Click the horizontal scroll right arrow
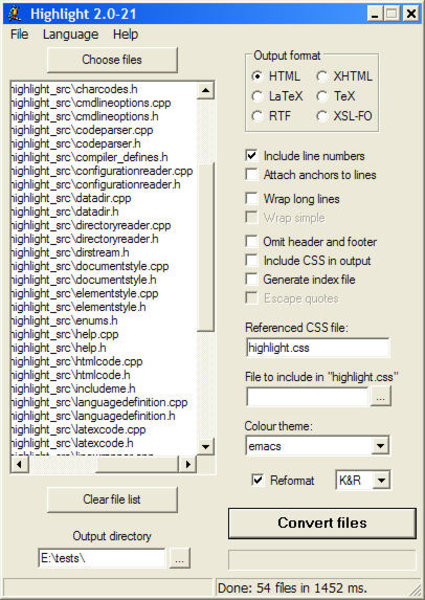This screenshot has height=600, width=425. pyautogui.click(x=188, y=464)
